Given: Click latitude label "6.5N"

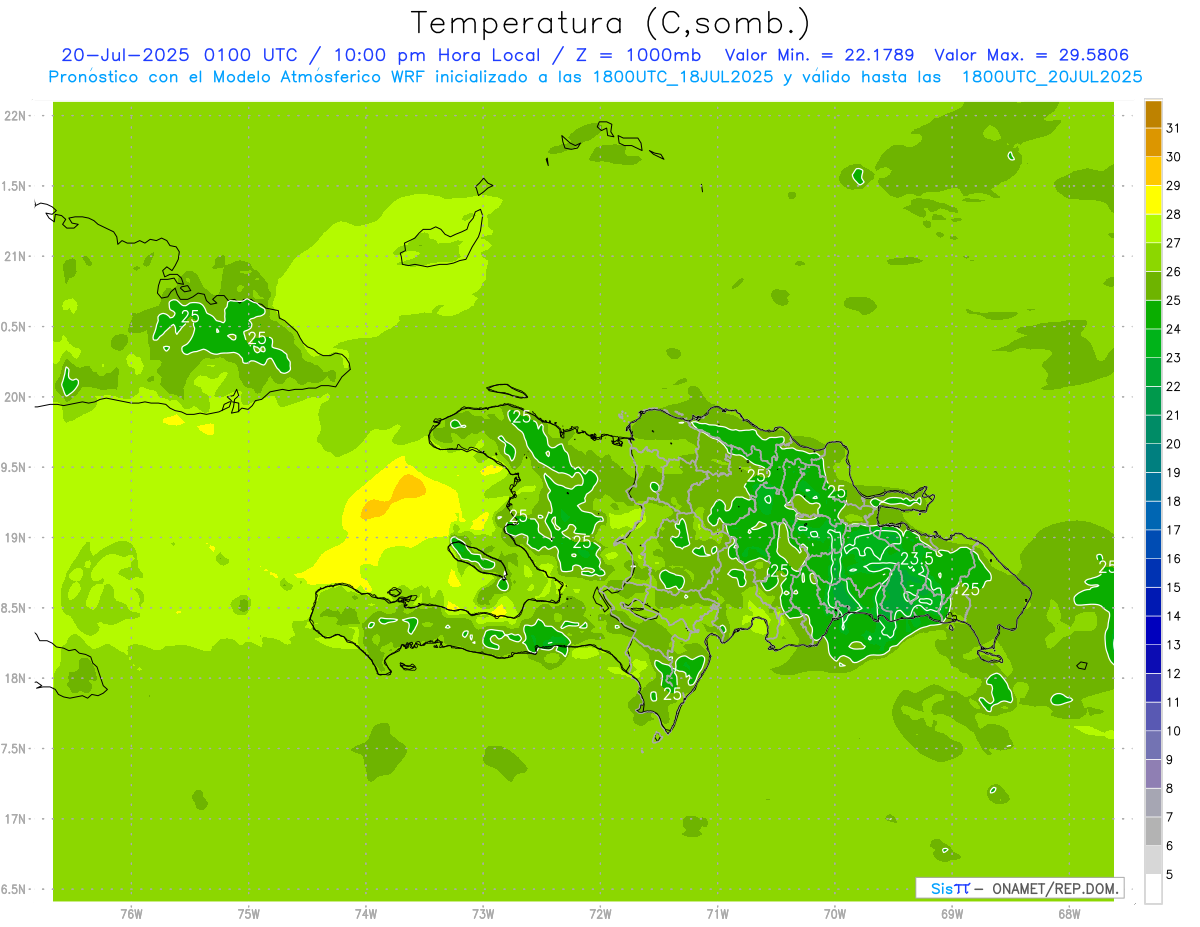Looking at the screenshot, I should tap(14, 890).
